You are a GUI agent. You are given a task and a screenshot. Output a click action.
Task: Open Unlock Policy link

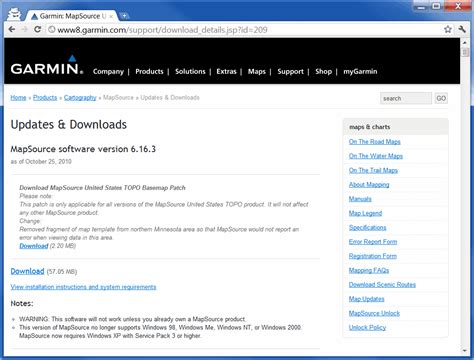pyautogui.click(x=367, y=327)
